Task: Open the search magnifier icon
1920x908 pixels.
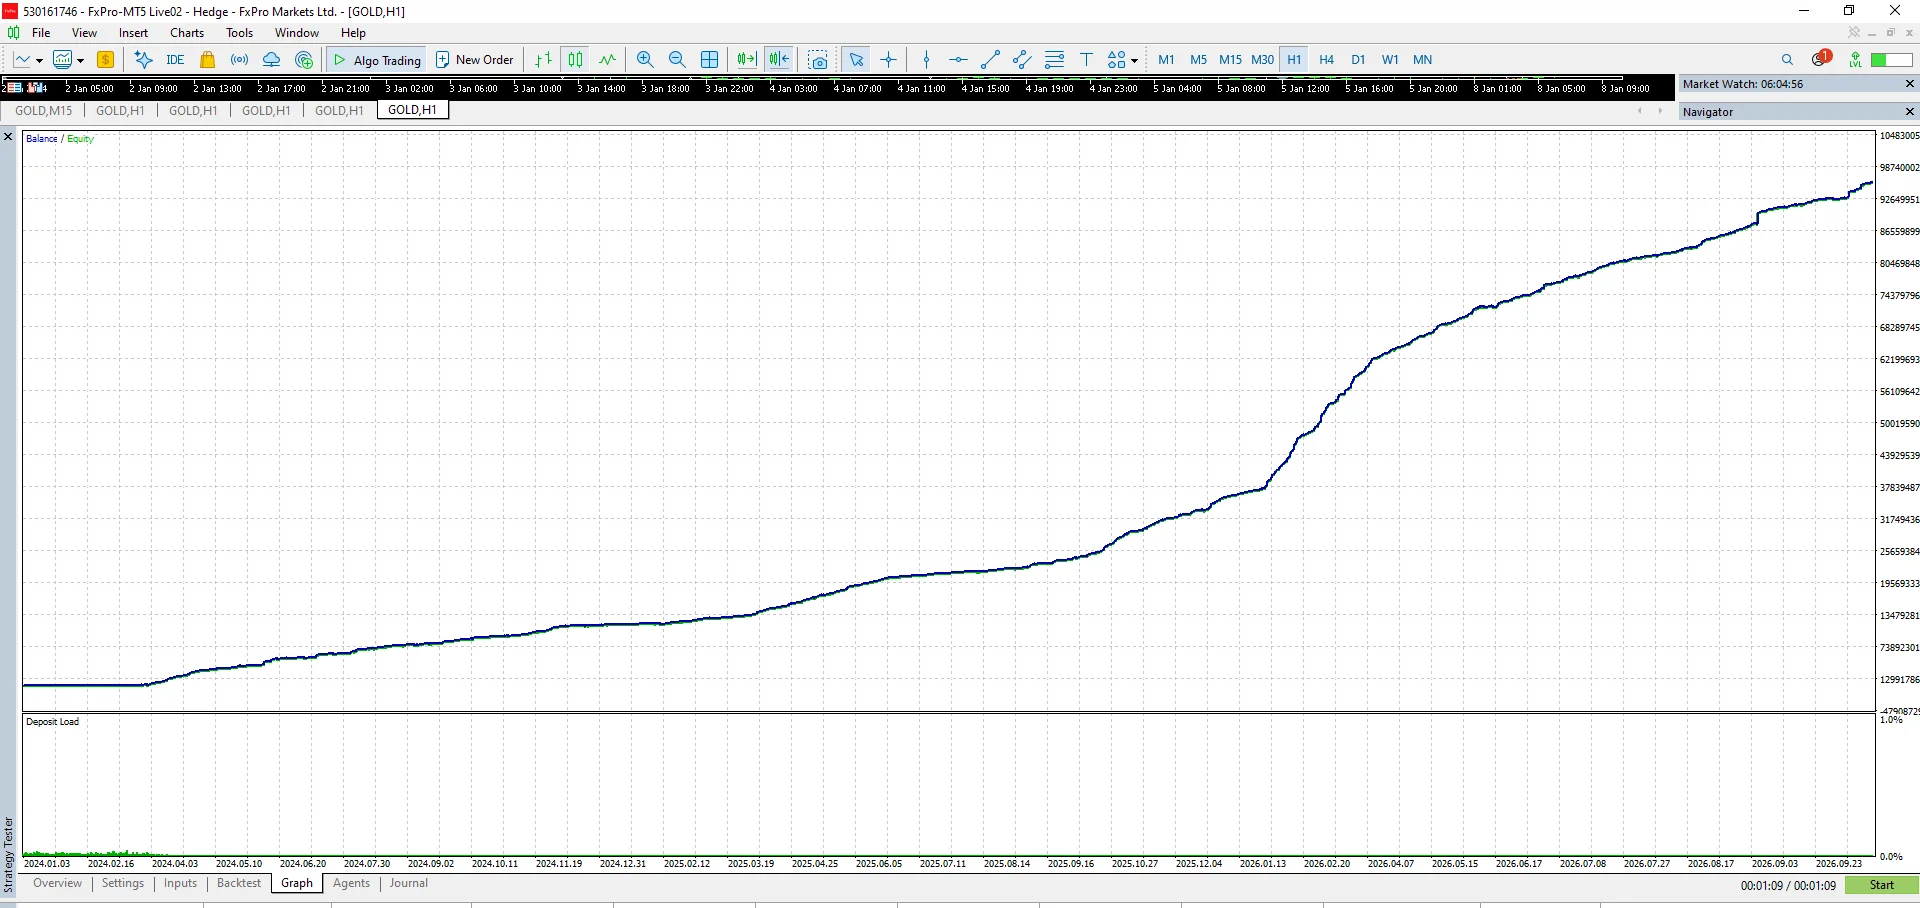Action: coord(1788,60)
